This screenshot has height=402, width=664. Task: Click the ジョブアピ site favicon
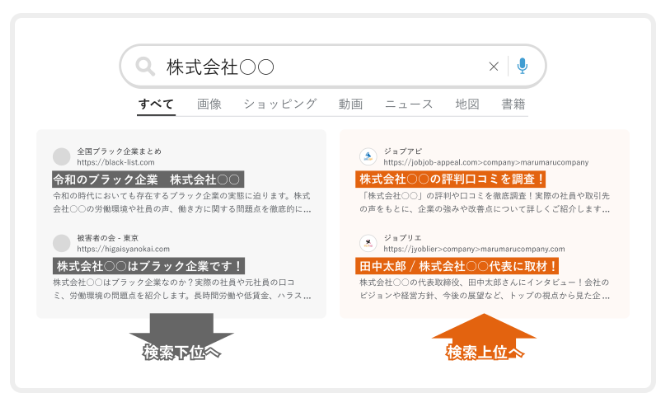click(368, 156)
